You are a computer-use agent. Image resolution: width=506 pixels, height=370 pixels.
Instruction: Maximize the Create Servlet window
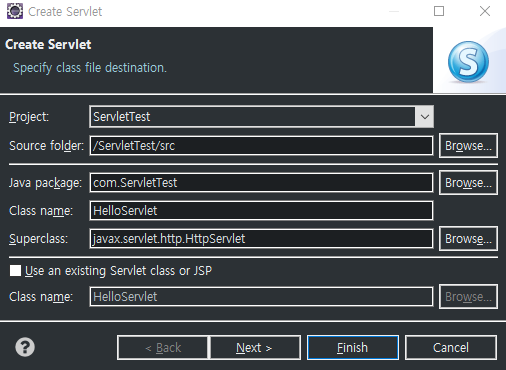[439, 11]
